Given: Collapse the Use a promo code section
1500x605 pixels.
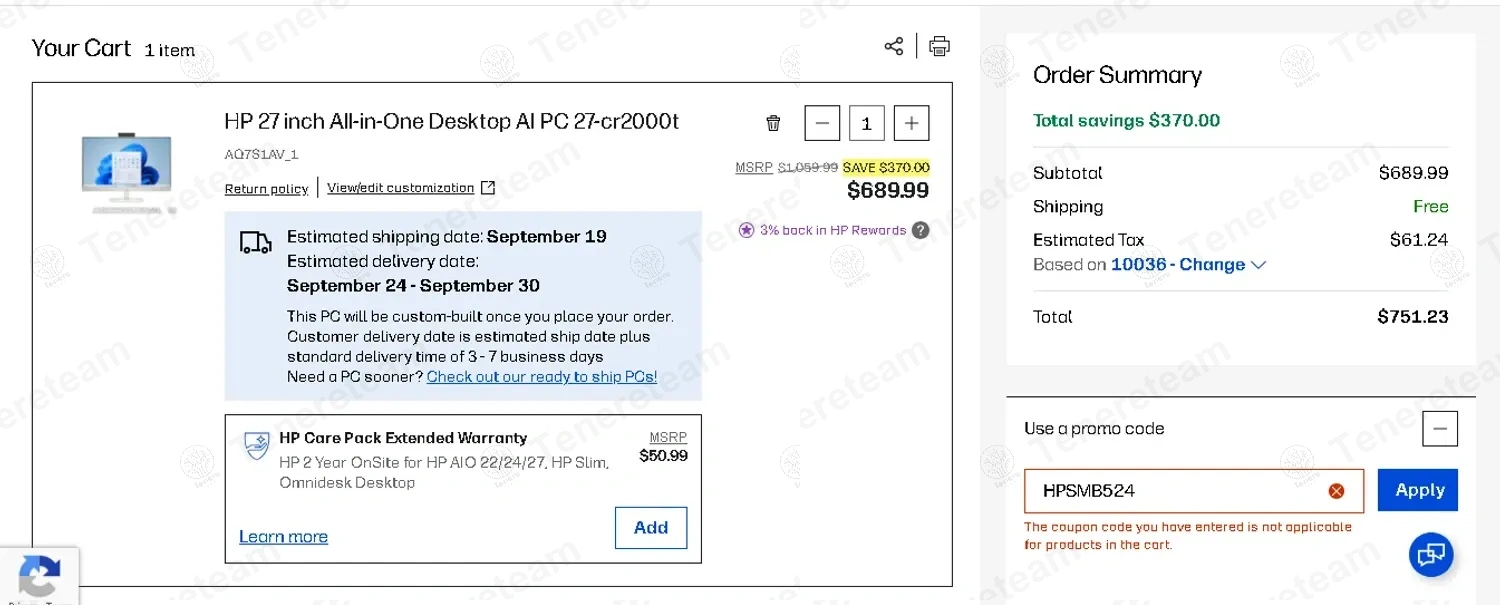Looking at the screenshot, I should (1439, 429).
